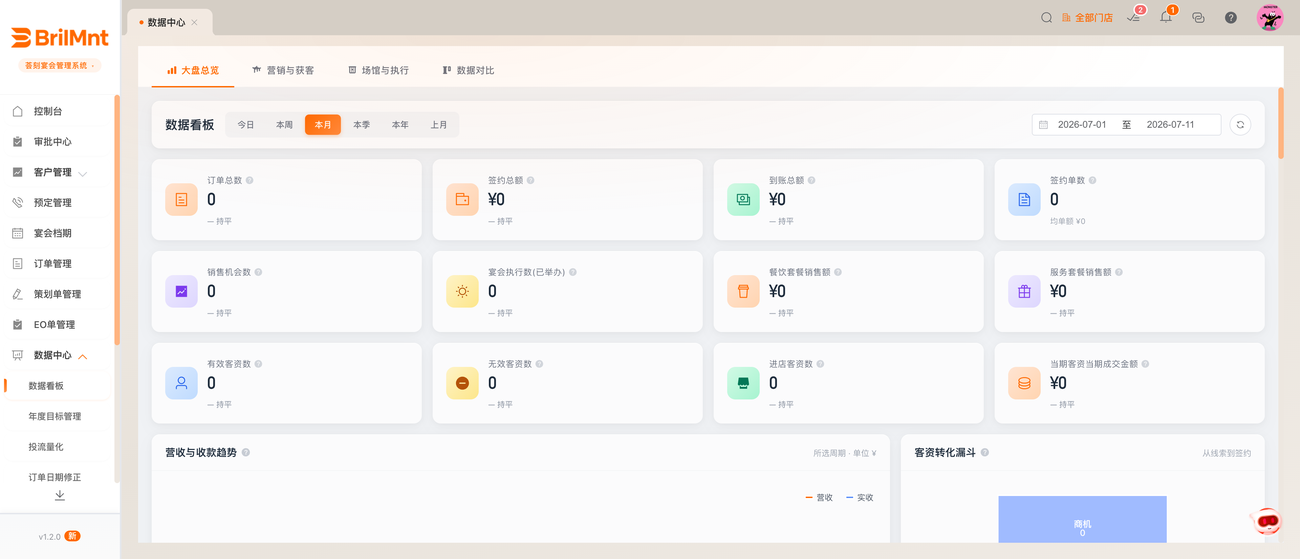Screen dimensions: 1300x559
Task: Click the 当期客资当期成交金额 card icon
Action: [x=1024, y=384]
